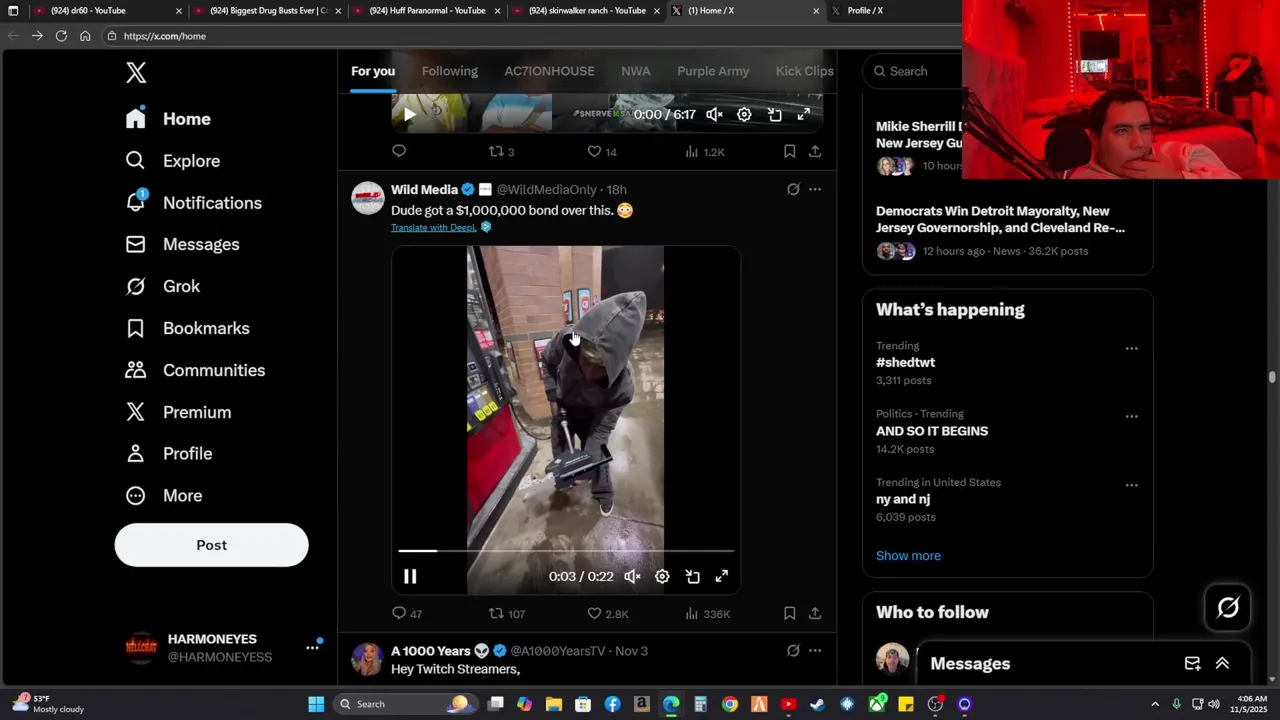Open floating Grok button
This screenshot has height=720, width=1280.
click(x=1228, y=607)
